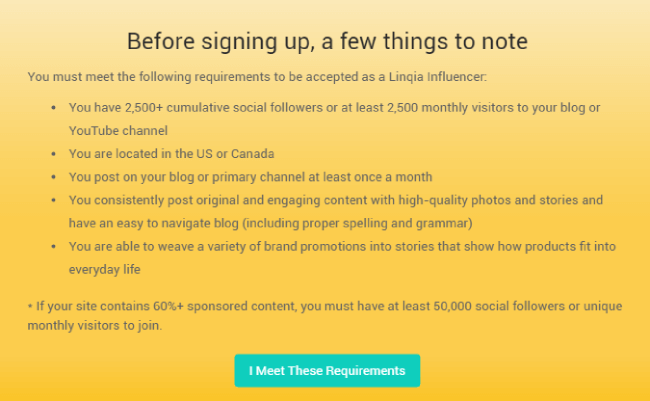Viewport: 650px width, 401px height.
Task: Click the Linqia Influencer requirements intro sentence
Action: (257, 77)
